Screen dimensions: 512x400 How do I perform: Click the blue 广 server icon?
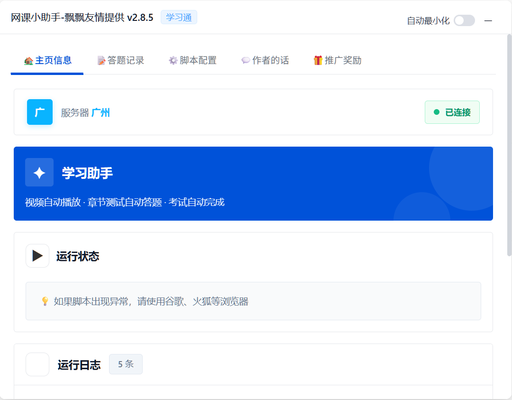tap(40, 112)
